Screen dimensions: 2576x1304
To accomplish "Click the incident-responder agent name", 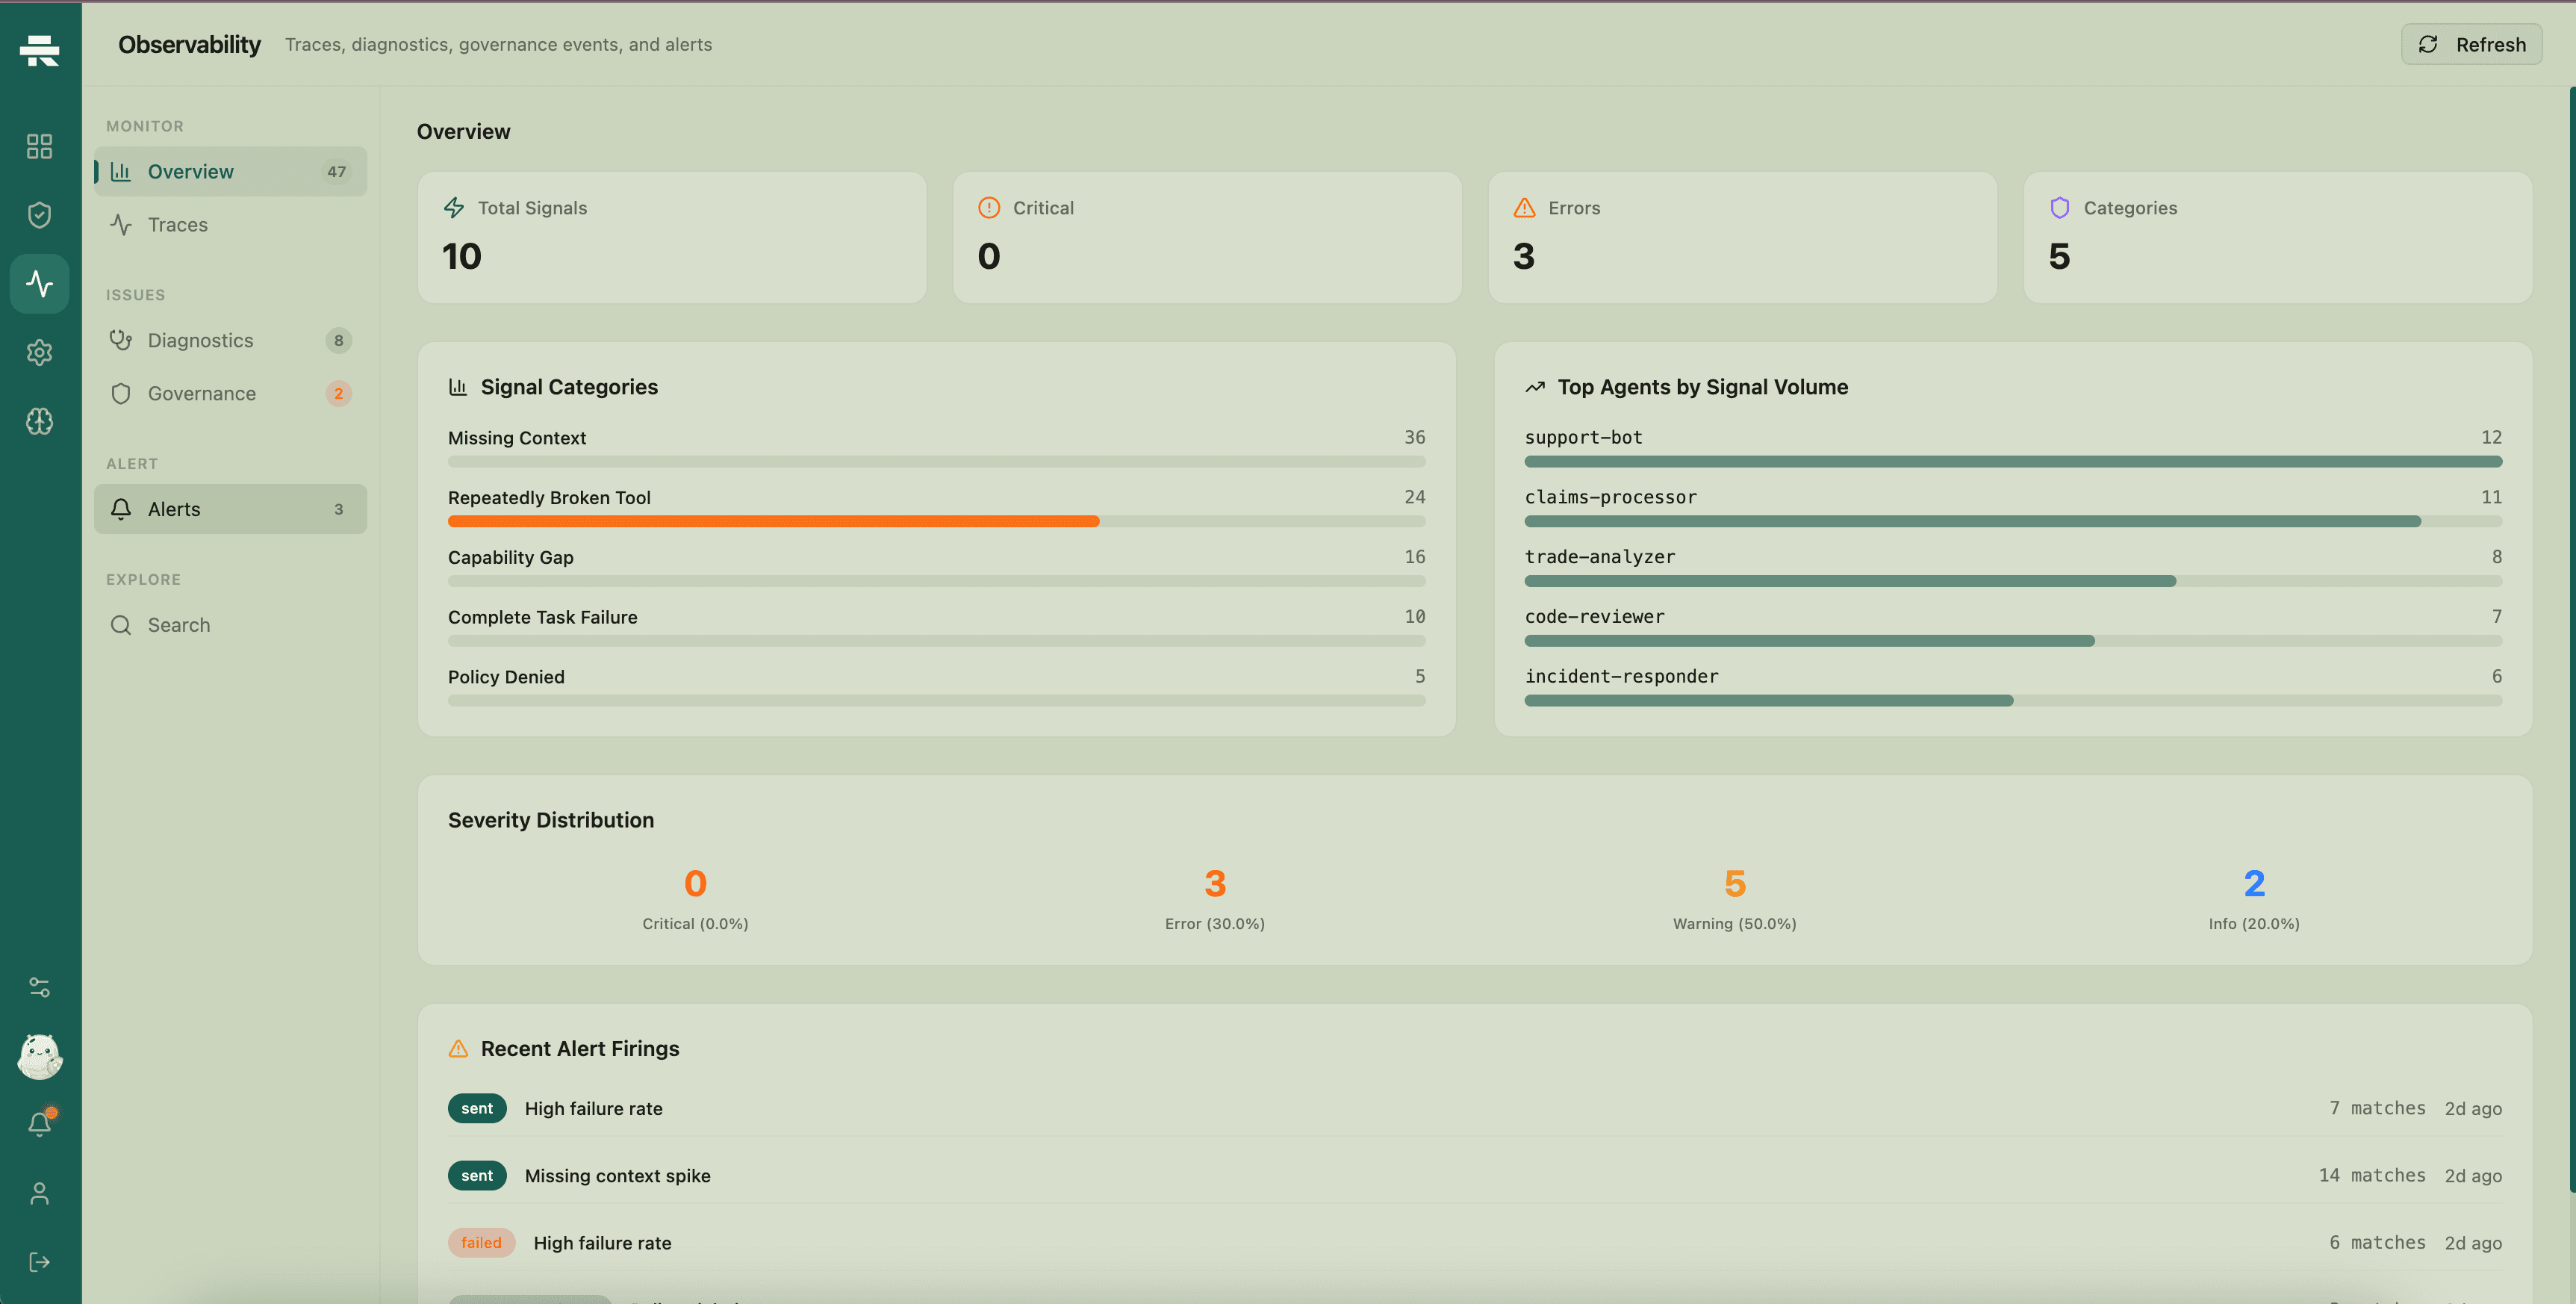I will [x=1621, y=677].
